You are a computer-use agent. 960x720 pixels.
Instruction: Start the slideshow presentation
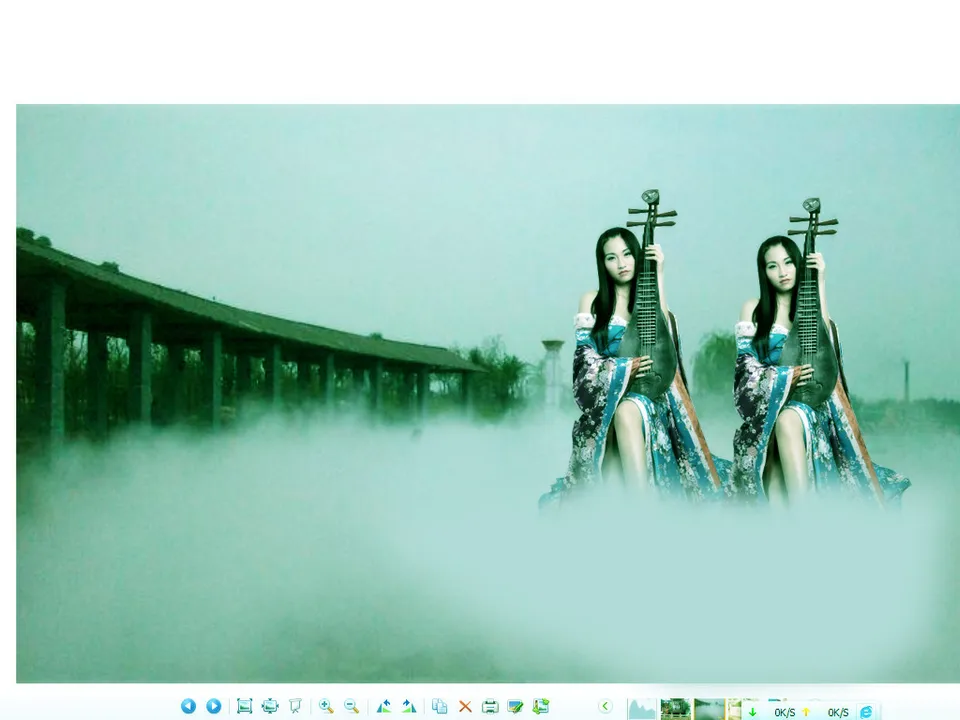coord(295,706)
